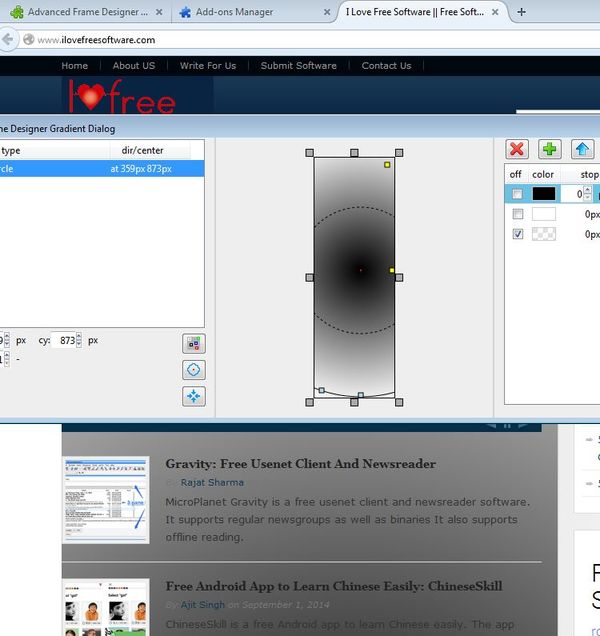Click author link Rajat Sharma
The height and width of the screenshot is (636, 600).
coord(211,483)
